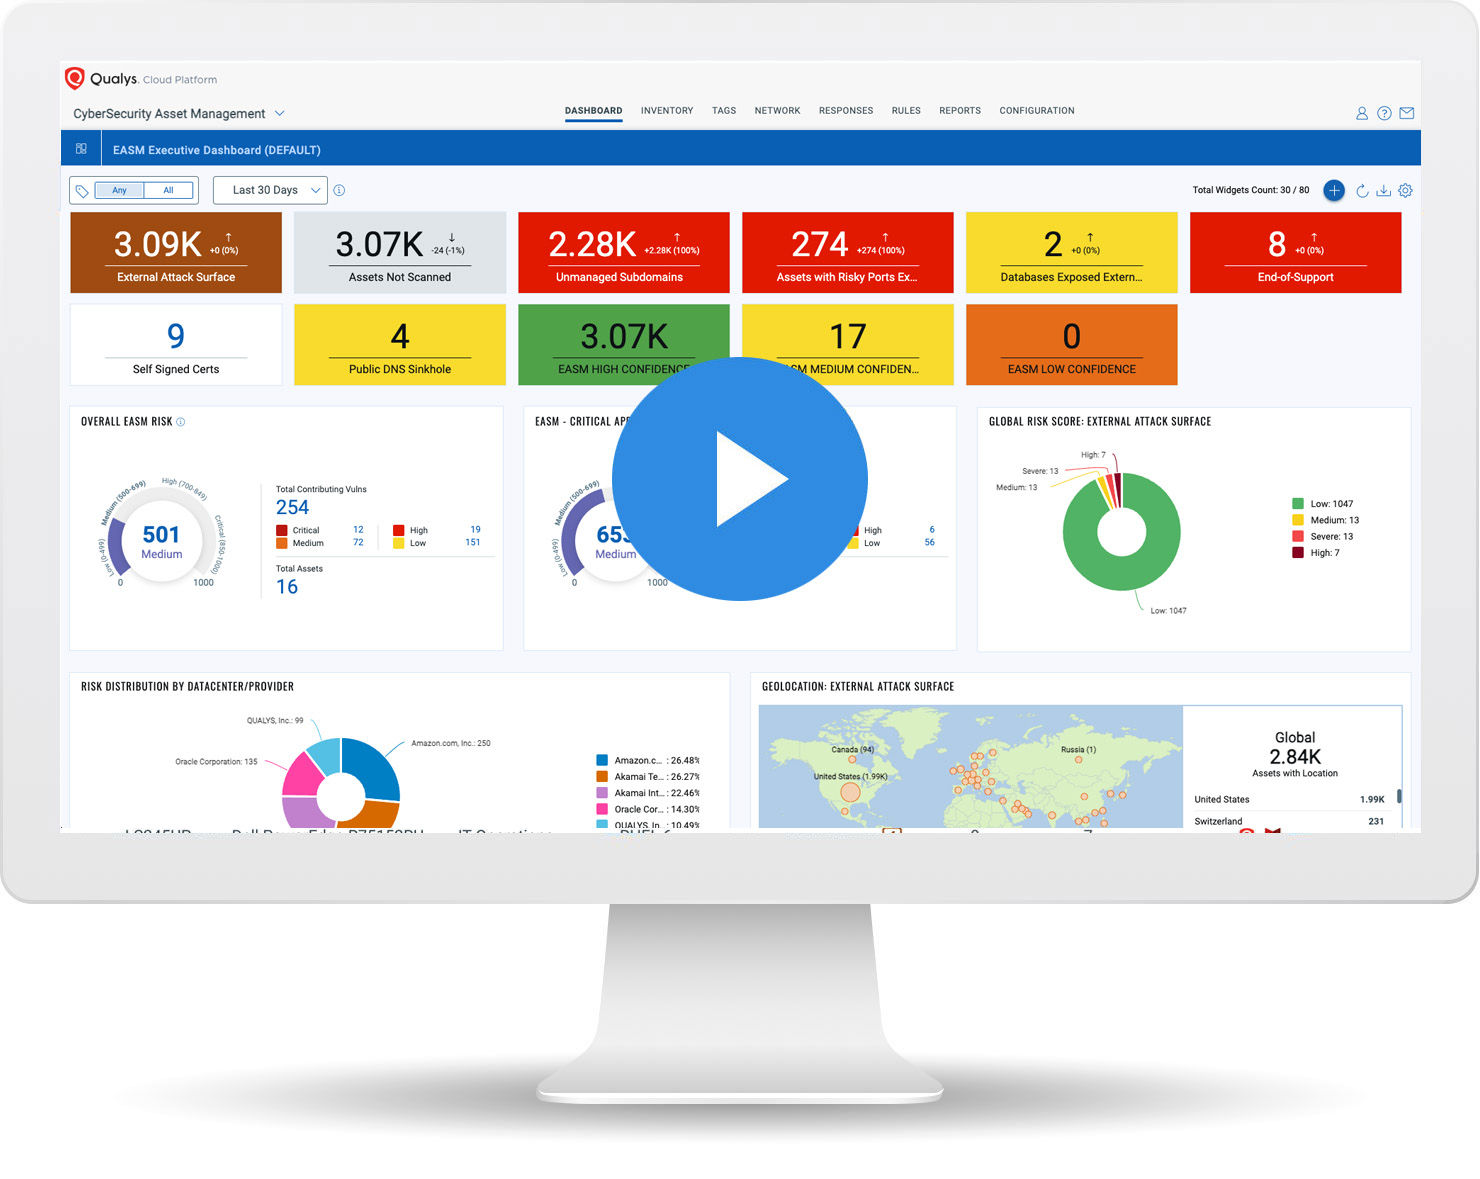Click the Amazon.c... blue legend swatch
Viewport: 1480px width, 1179px height.
click(x=602, y=760)
